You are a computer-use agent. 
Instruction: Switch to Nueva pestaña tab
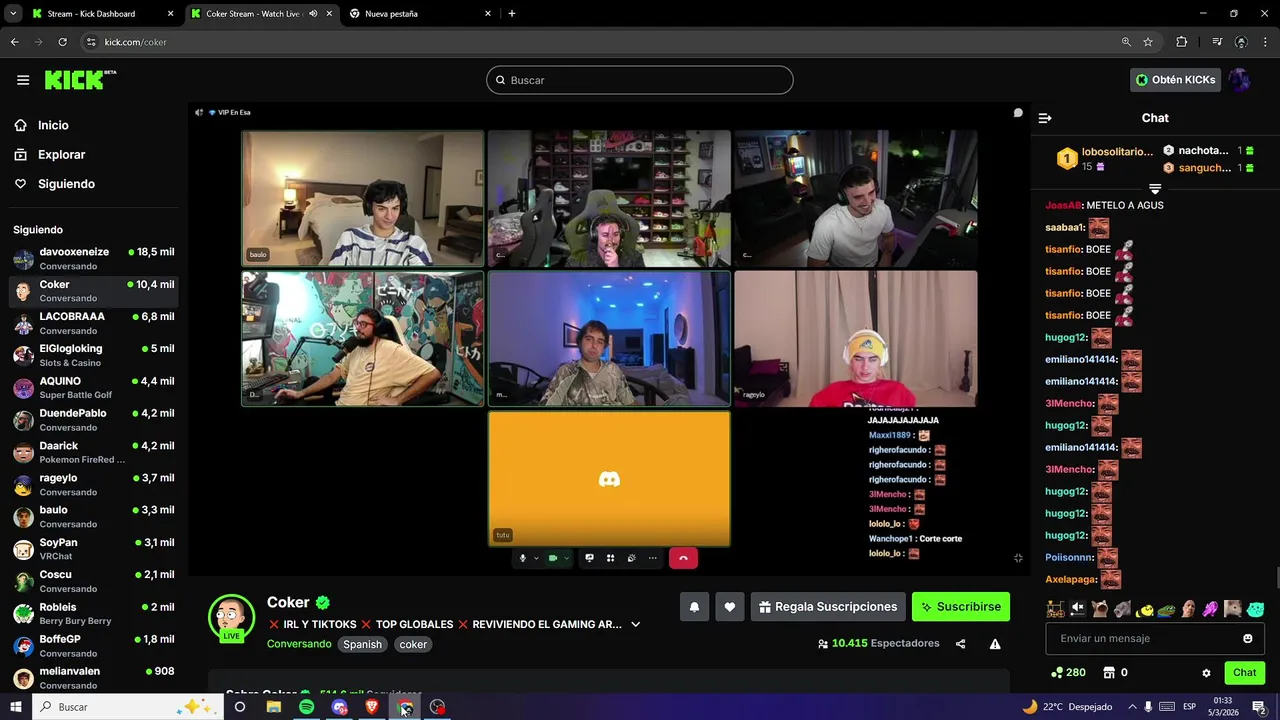point(420,14)
